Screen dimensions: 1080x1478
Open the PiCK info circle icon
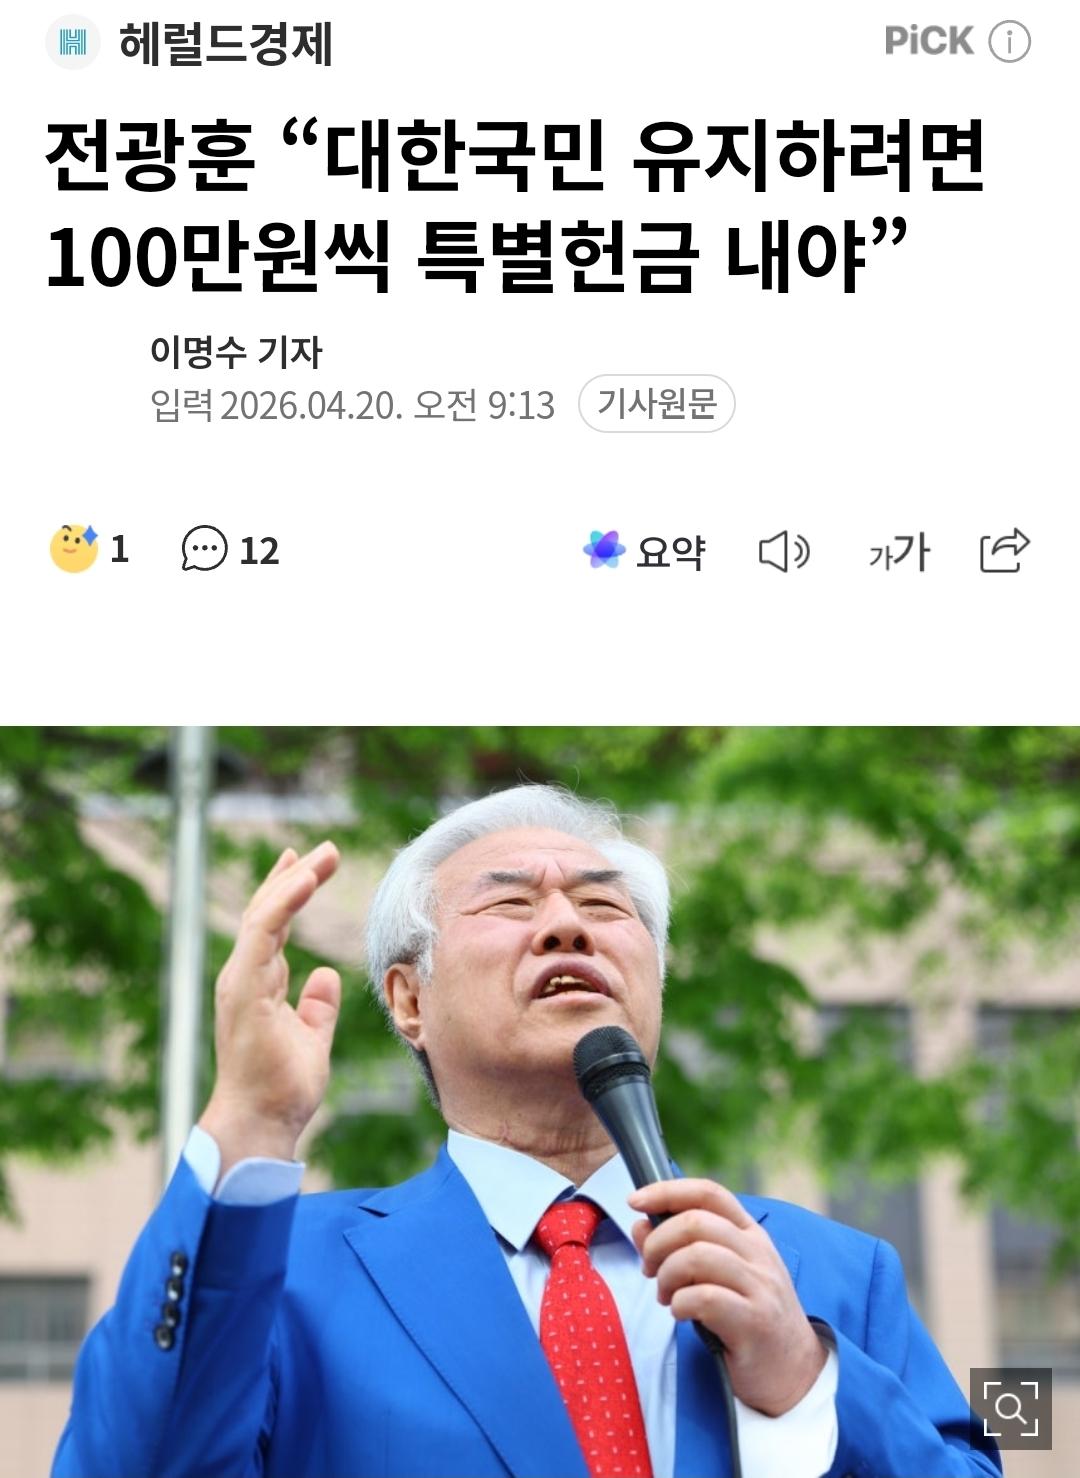tap(1009, 42)
